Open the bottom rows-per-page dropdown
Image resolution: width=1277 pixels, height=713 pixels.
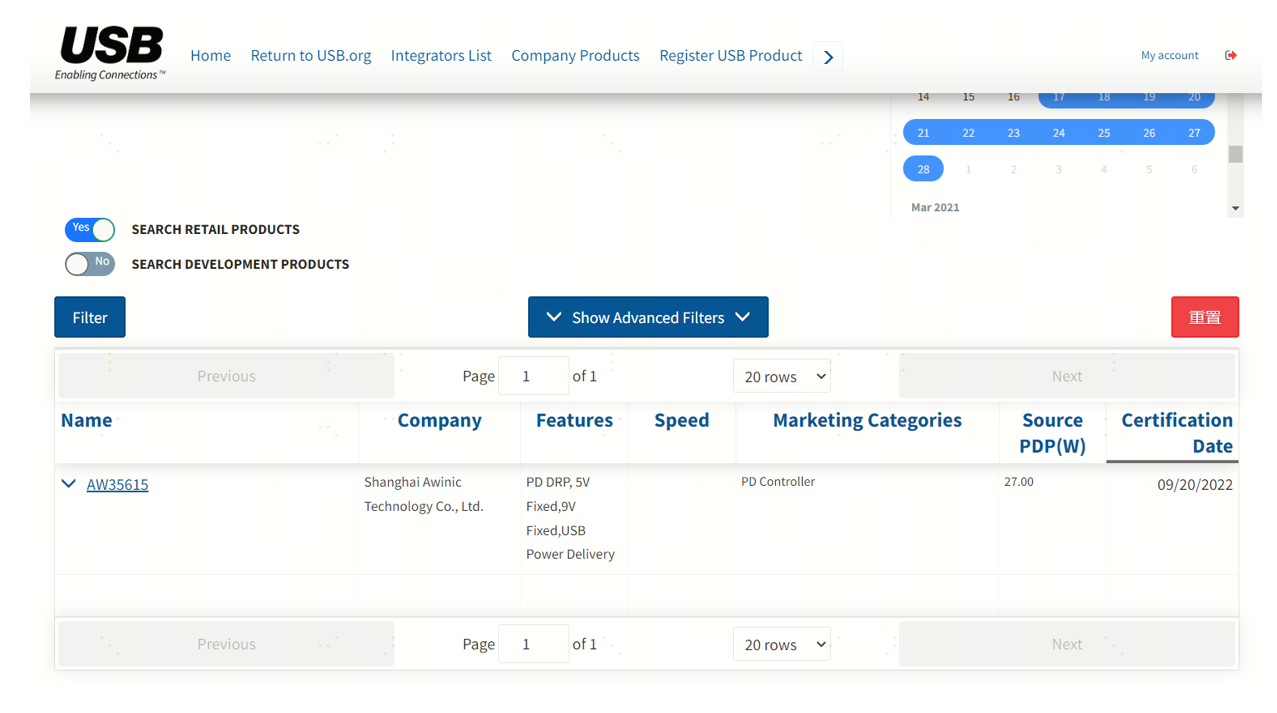coord(781,645)
